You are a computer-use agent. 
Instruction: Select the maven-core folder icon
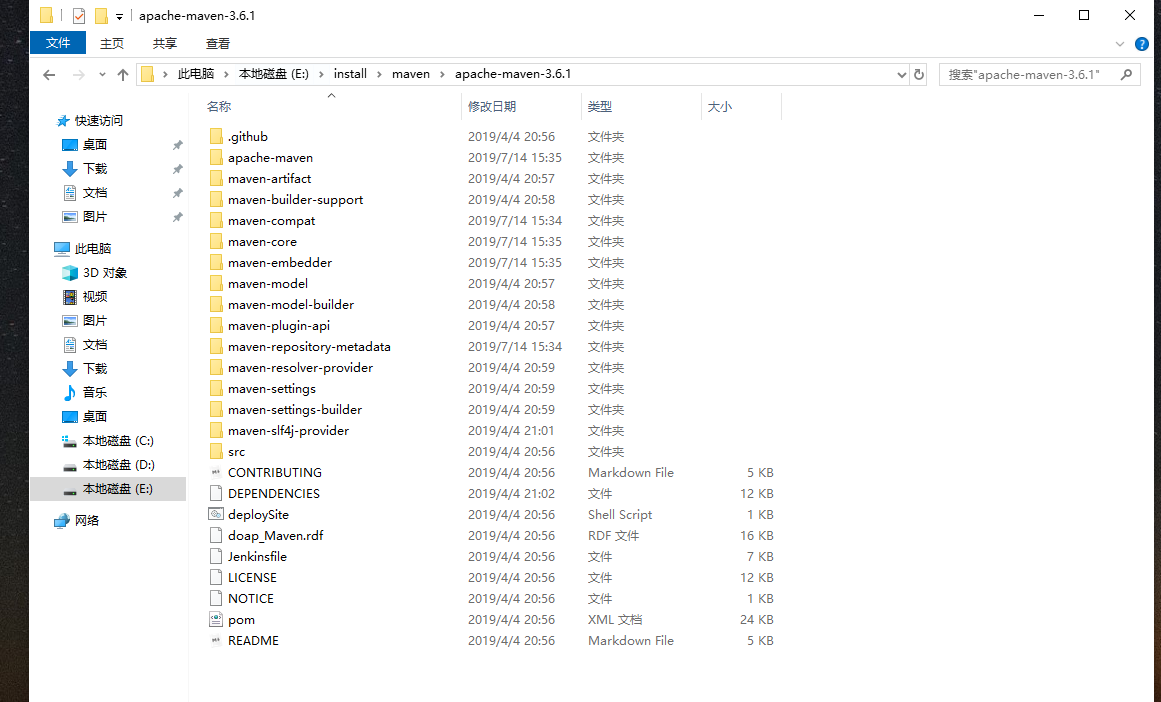216,241
